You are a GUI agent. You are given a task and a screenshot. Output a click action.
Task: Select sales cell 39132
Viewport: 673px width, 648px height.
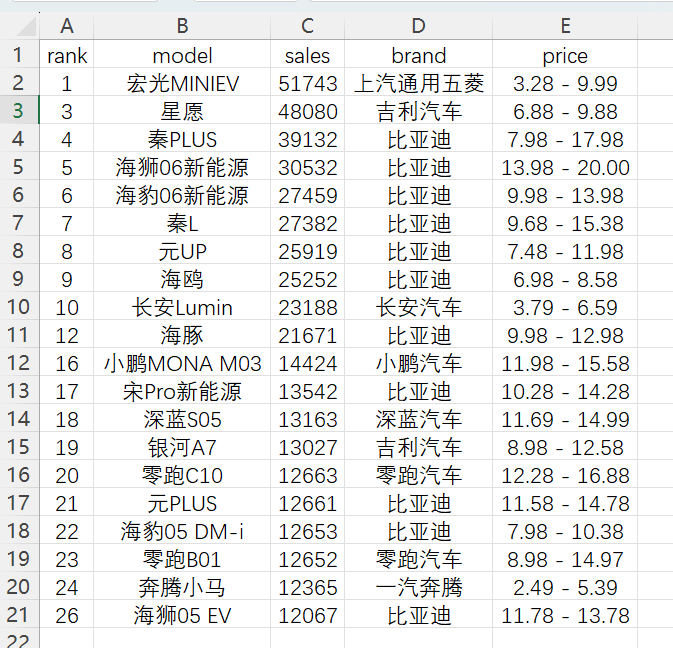(307, 138)
